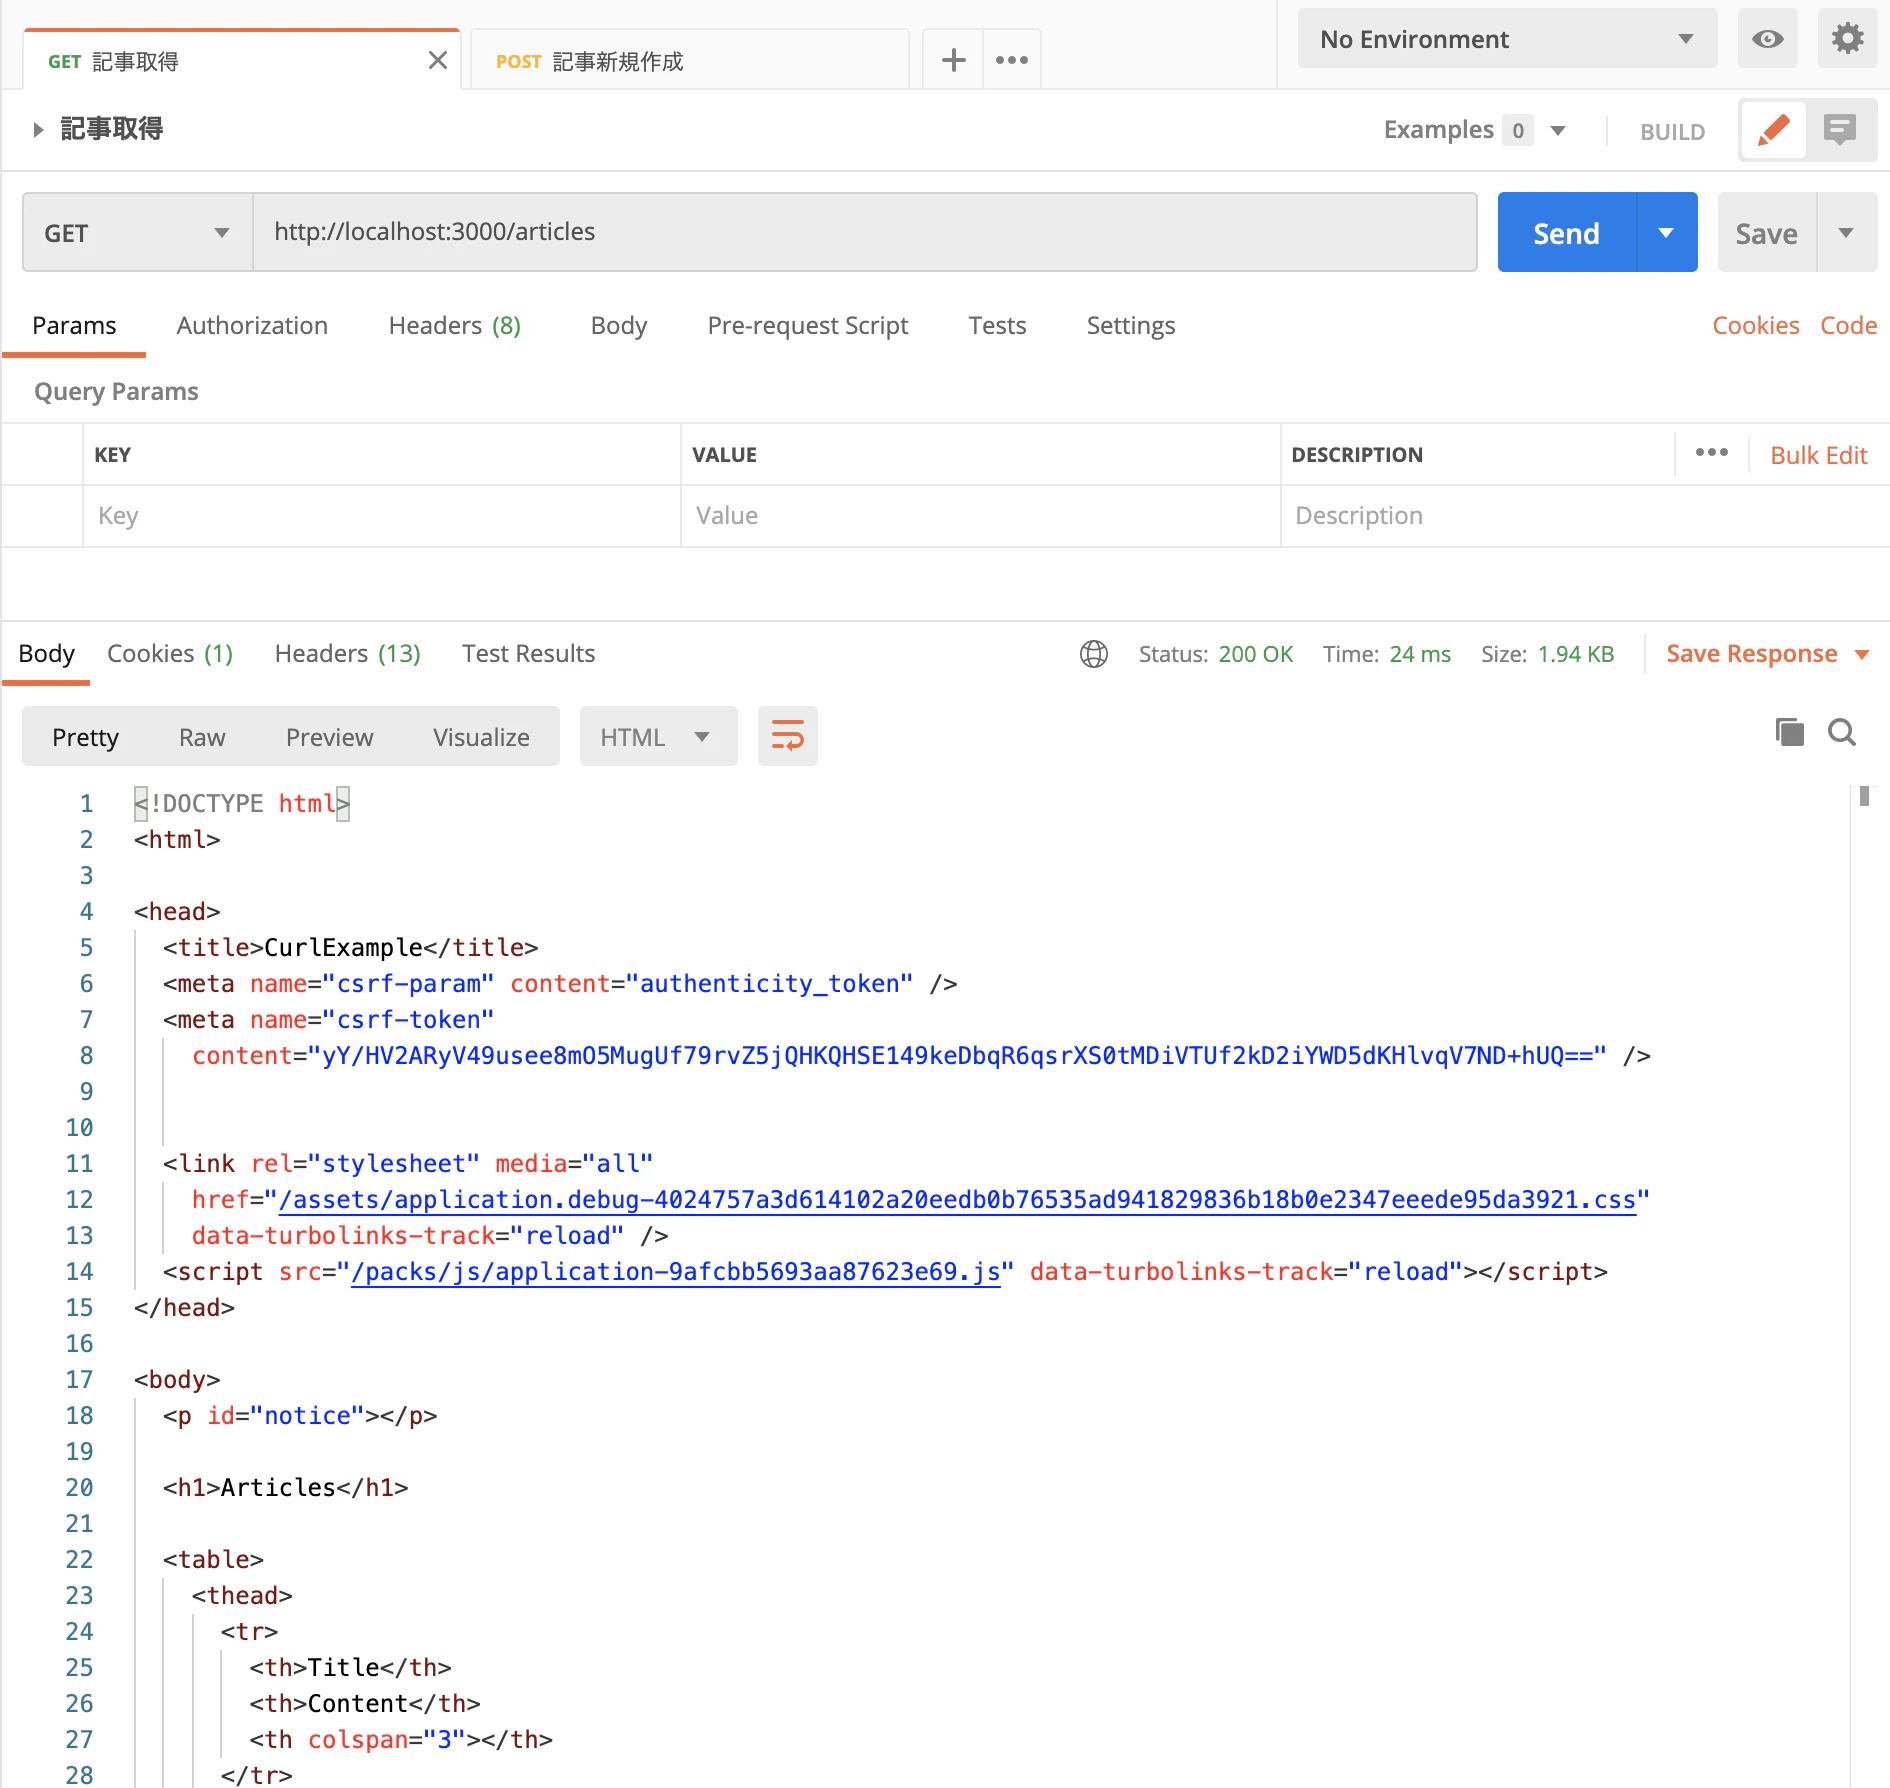1890x1788 pixels.
Task: Open tab options ellipsis menu
Action: point(1012,60)
